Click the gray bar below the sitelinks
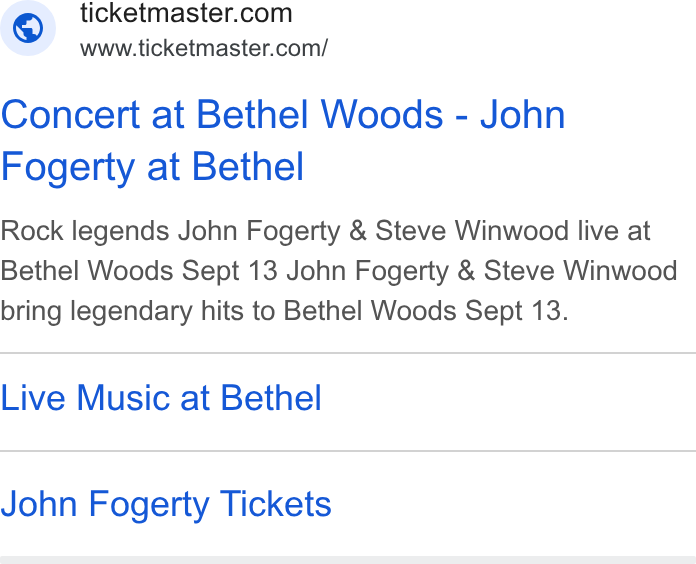The width and height of the screenshot is (696, 564). click(x=348, y=560)
